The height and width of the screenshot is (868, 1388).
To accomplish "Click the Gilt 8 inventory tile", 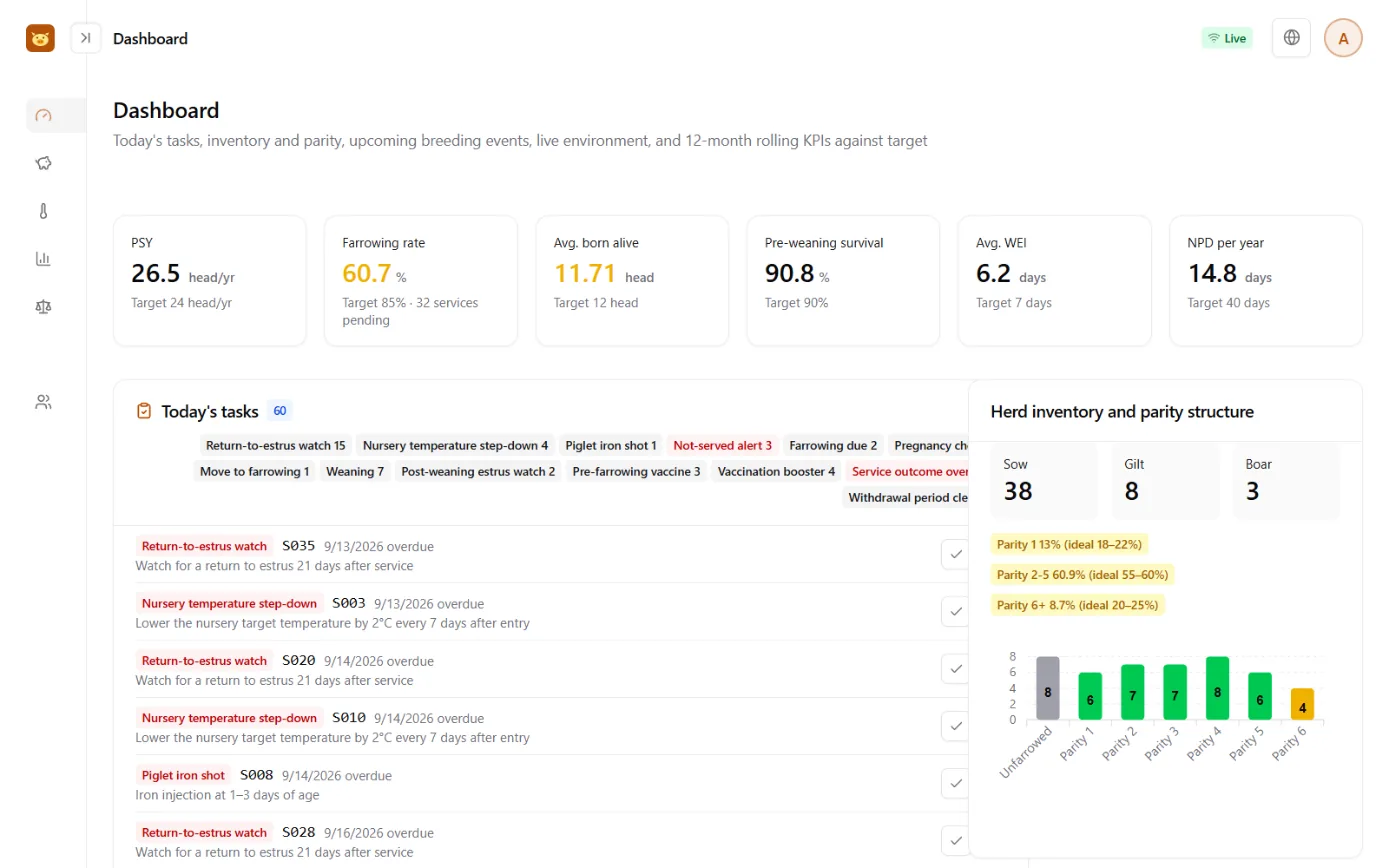I will (1165, 481).
